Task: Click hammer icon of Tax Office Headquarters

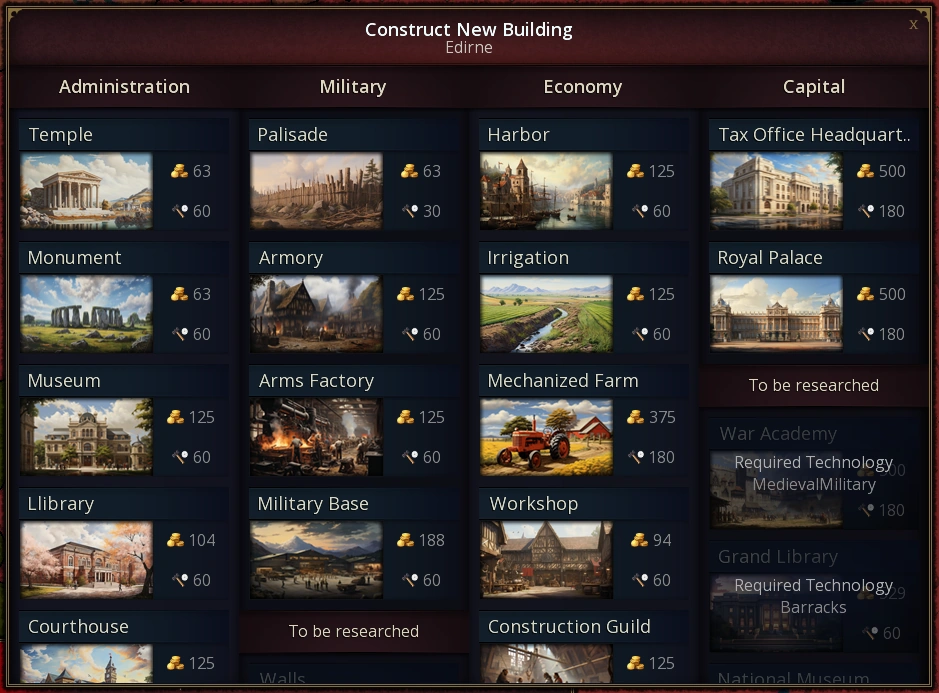Action: pos(866,211)
